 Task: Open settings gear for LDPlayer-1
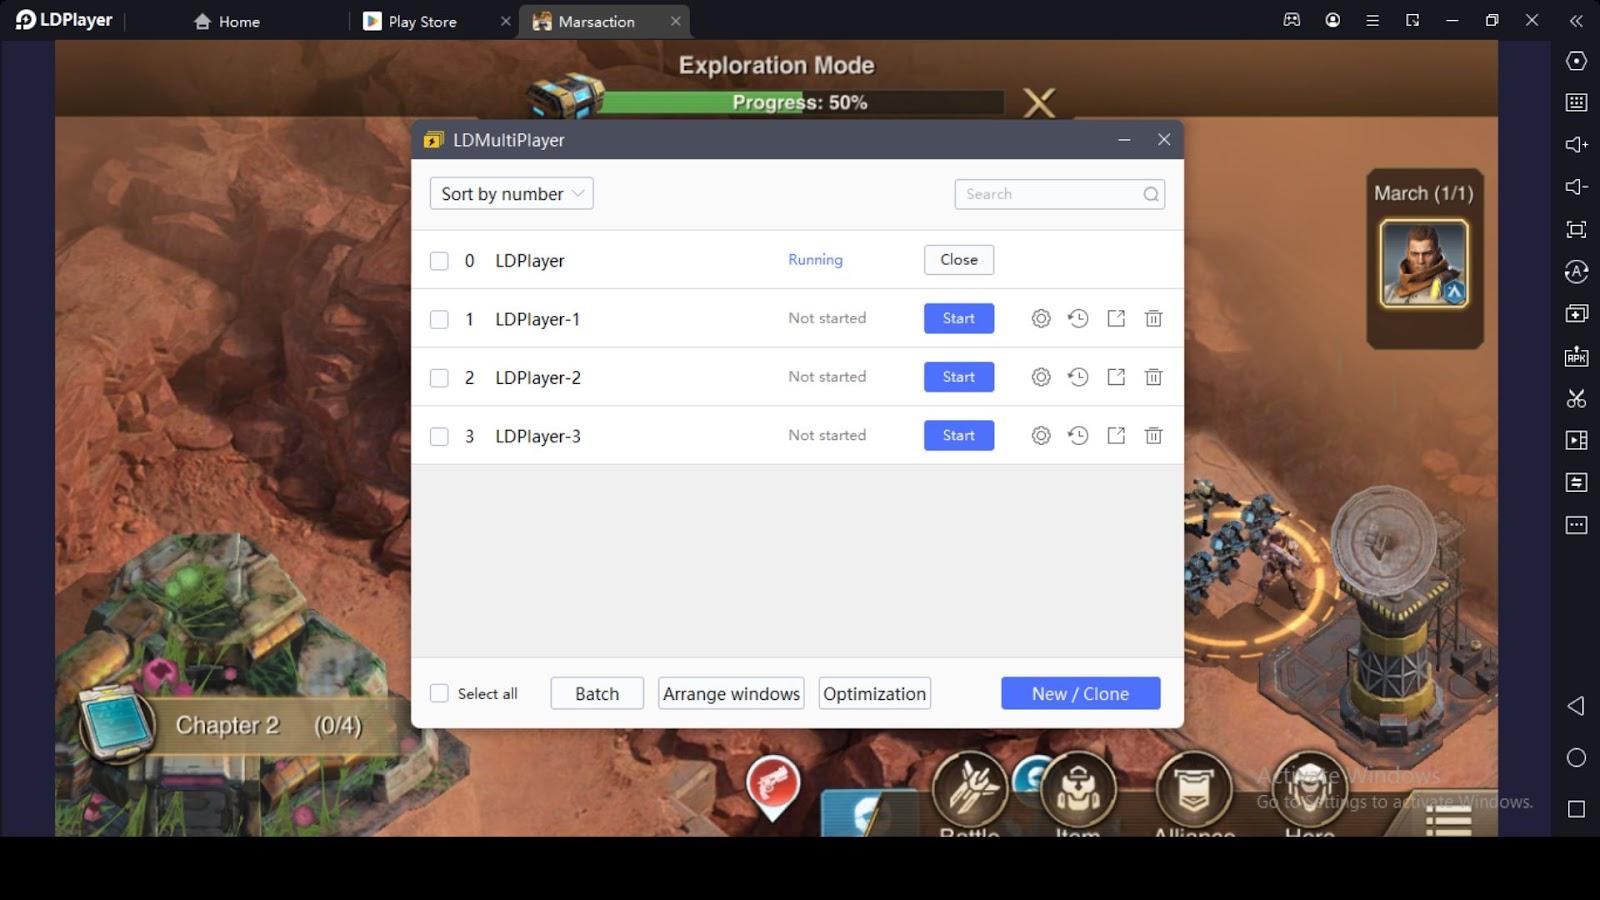click(x=1041, y=318)
